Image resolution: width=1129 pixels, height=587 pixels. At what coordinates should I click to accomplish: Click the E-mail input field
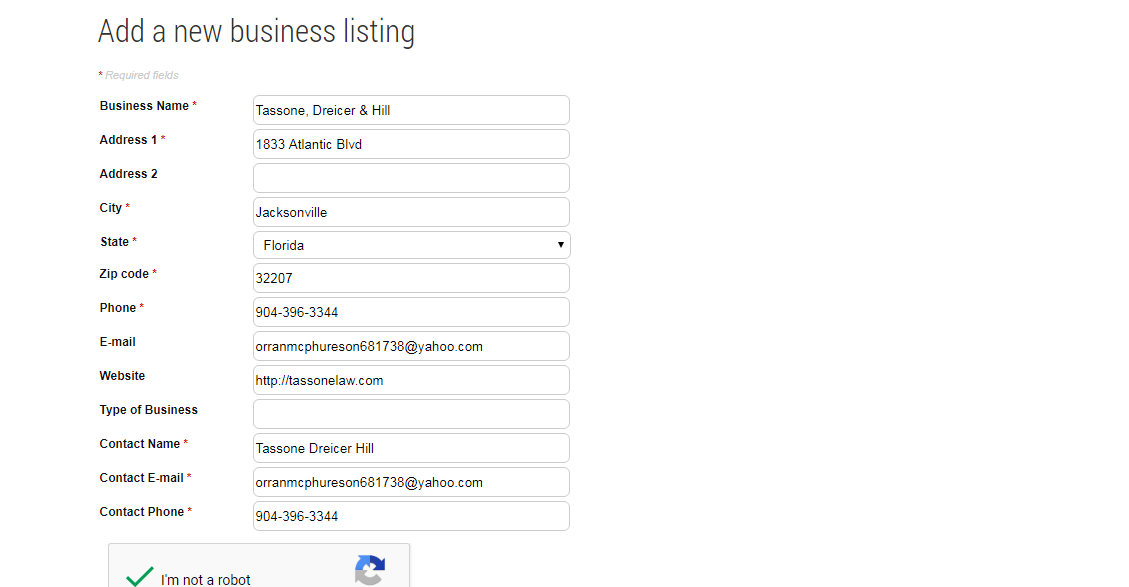coord(411,346)
